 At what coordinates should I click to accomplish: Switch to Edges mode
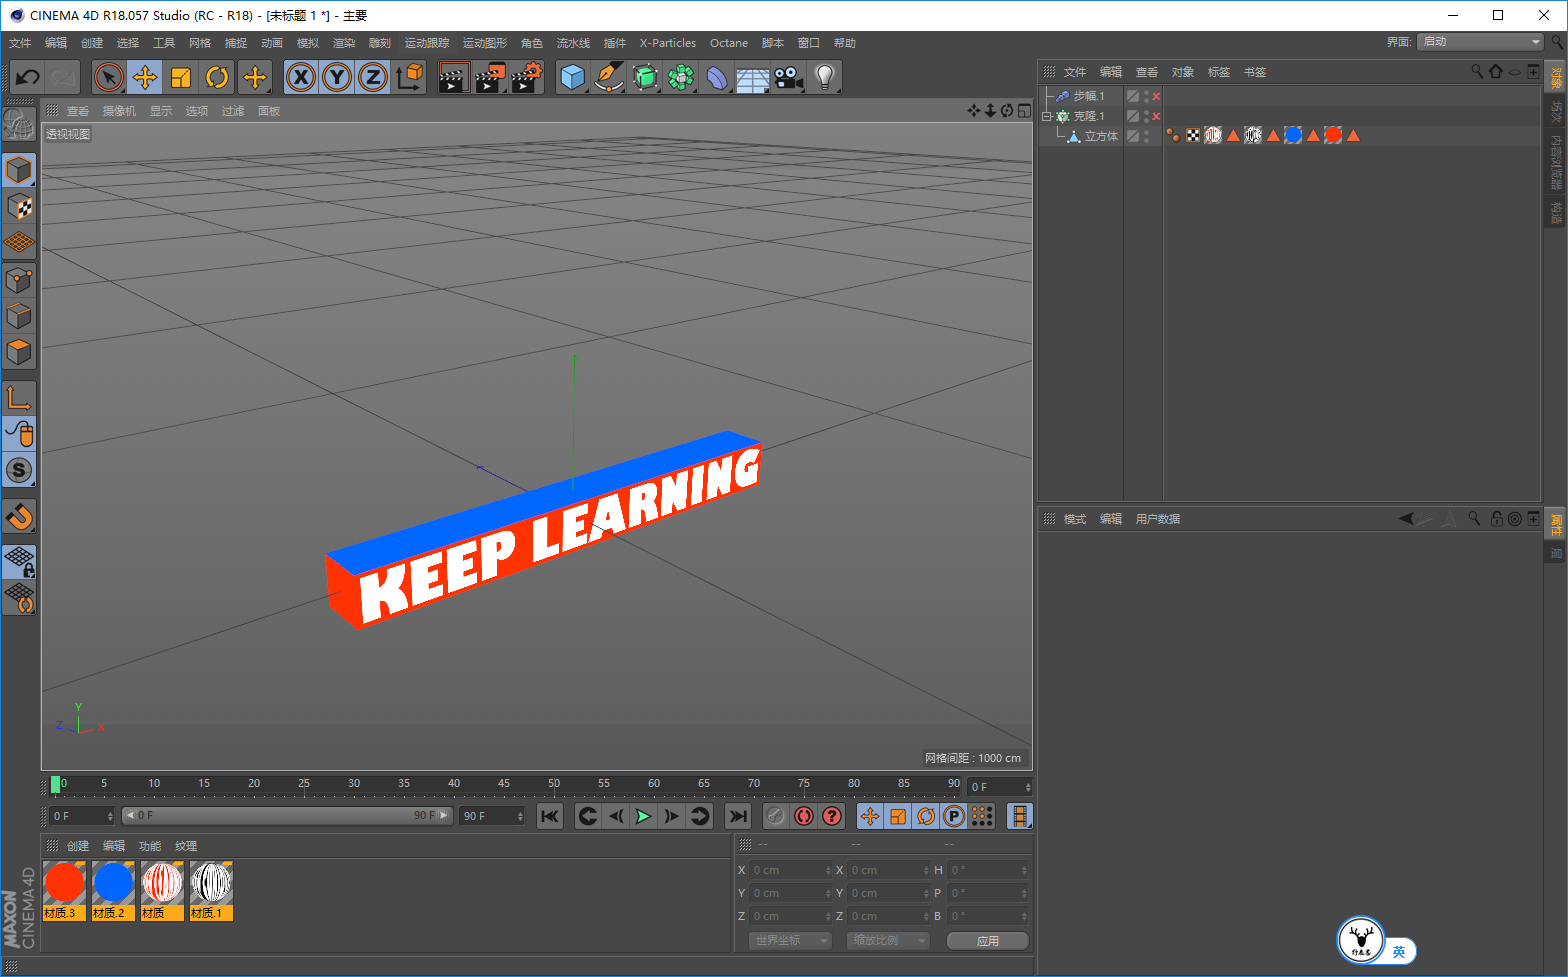19,316
